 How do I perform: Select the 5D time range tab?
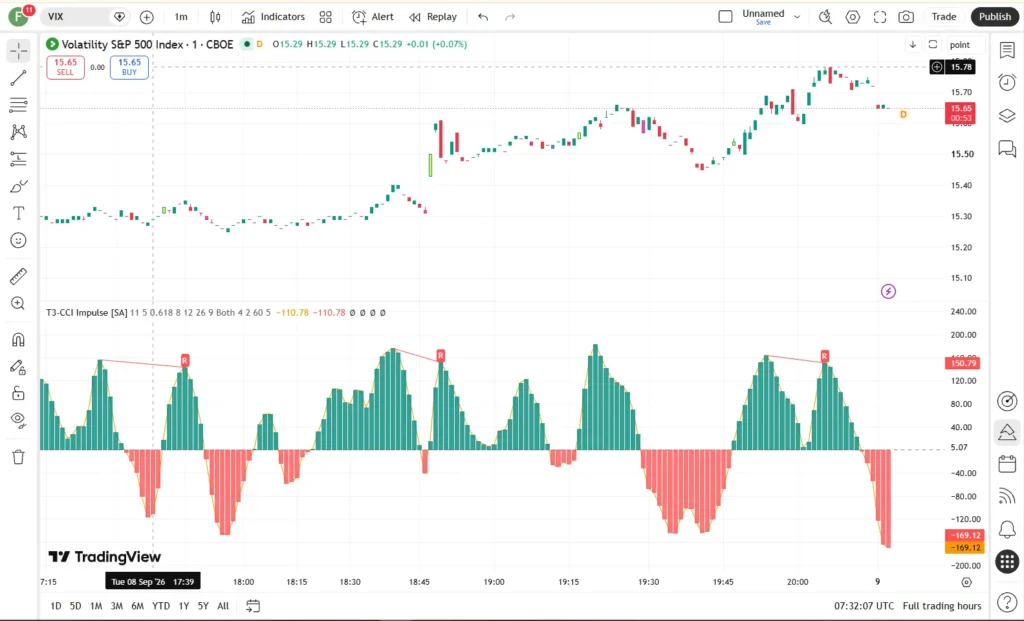[x=76, y=606]
